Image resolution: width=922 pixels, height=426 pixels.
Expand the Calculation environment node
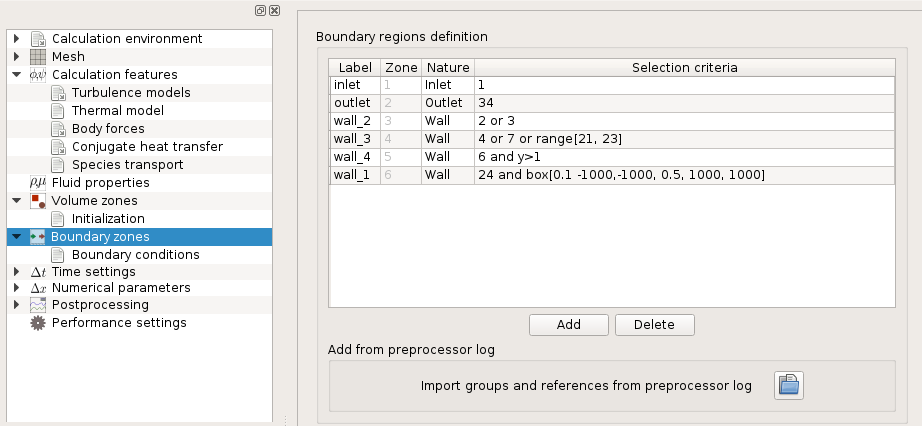(x=16, y=39)
